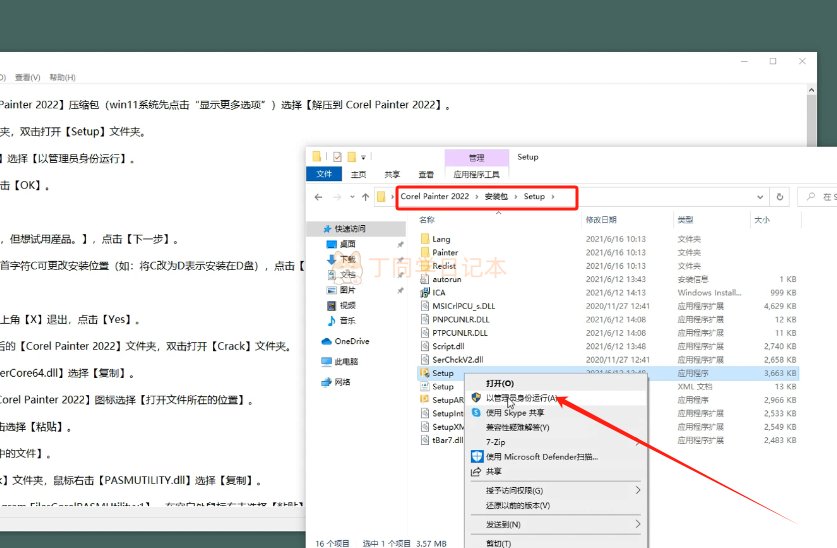This screenshot has height=548, width=837.
Task: Click Corel Painter 2022 breadcrumb segment
Action: (x=435, y=197)
